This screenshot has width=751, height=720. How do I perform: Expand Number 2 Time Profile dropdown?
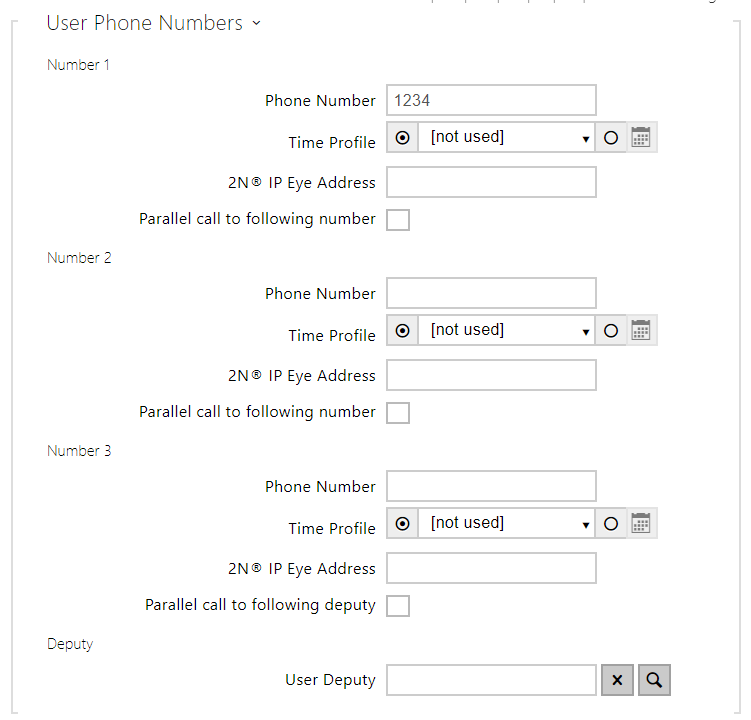tap(506, 331)
